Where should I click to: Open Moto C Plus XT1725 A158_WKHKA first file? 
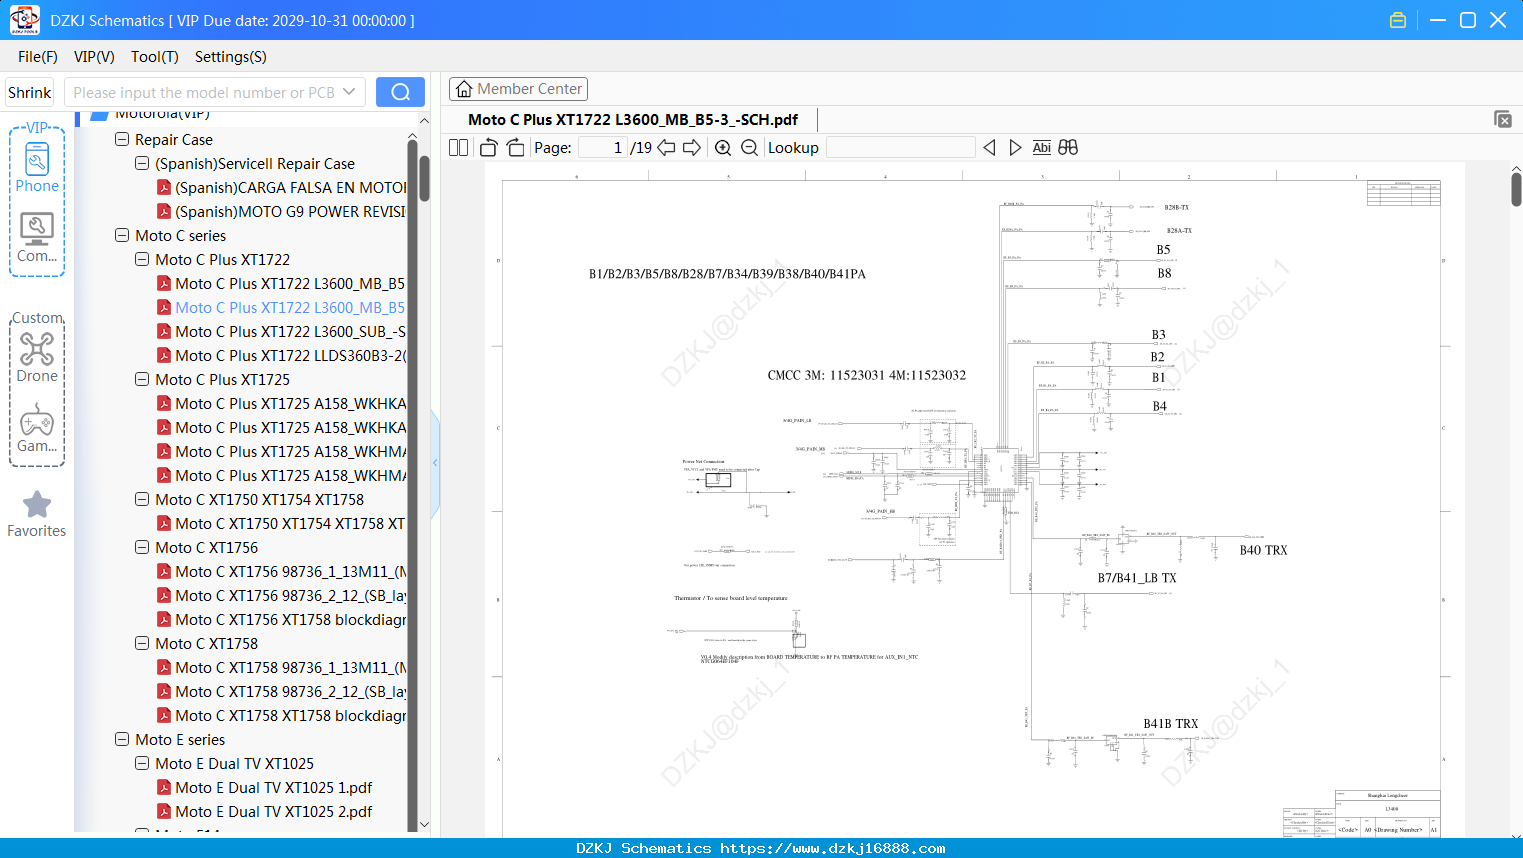click(x=290, y=404)
